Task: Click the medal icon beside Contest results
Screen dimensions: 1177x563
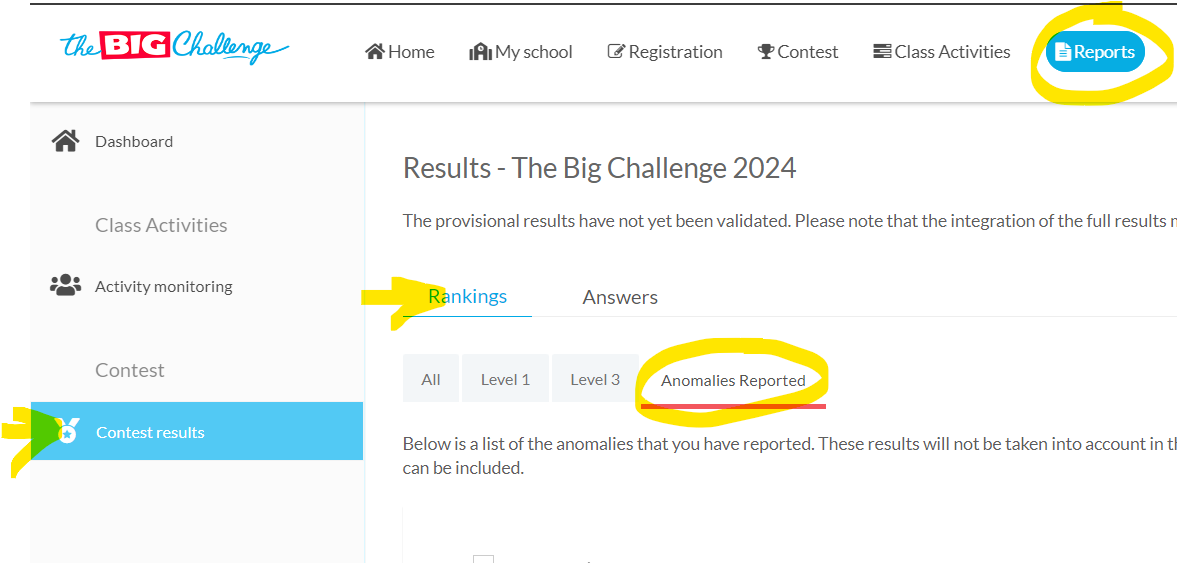Action: 67,432
